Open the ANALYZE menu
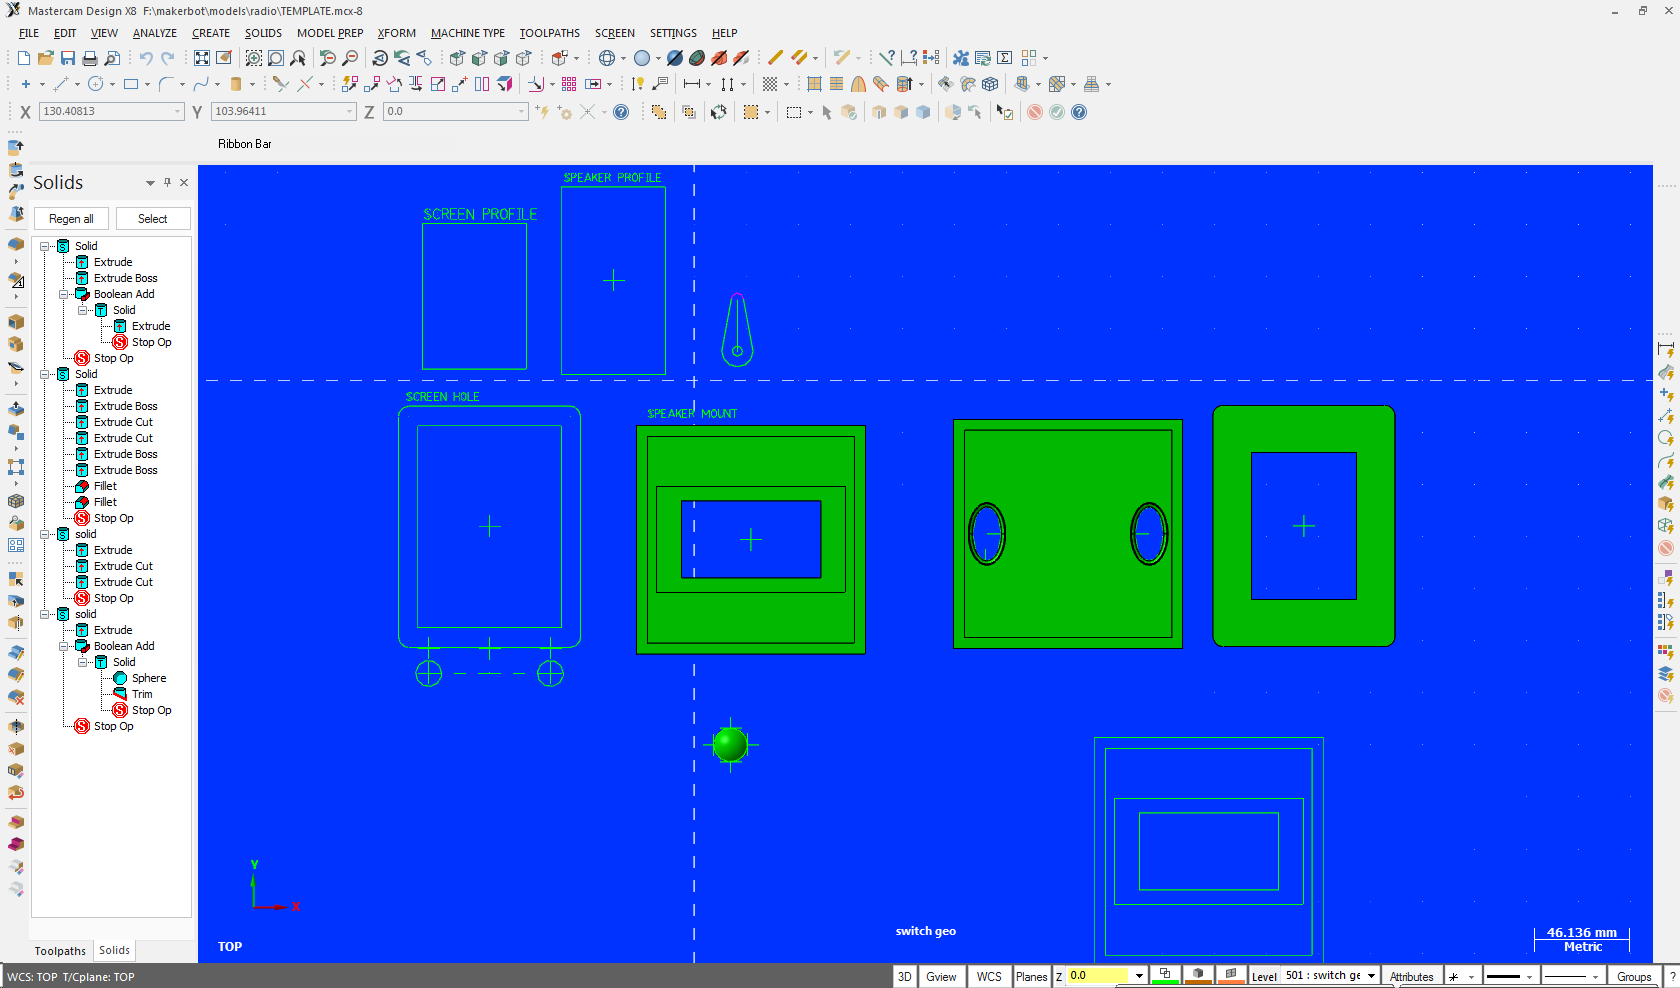 155,33
